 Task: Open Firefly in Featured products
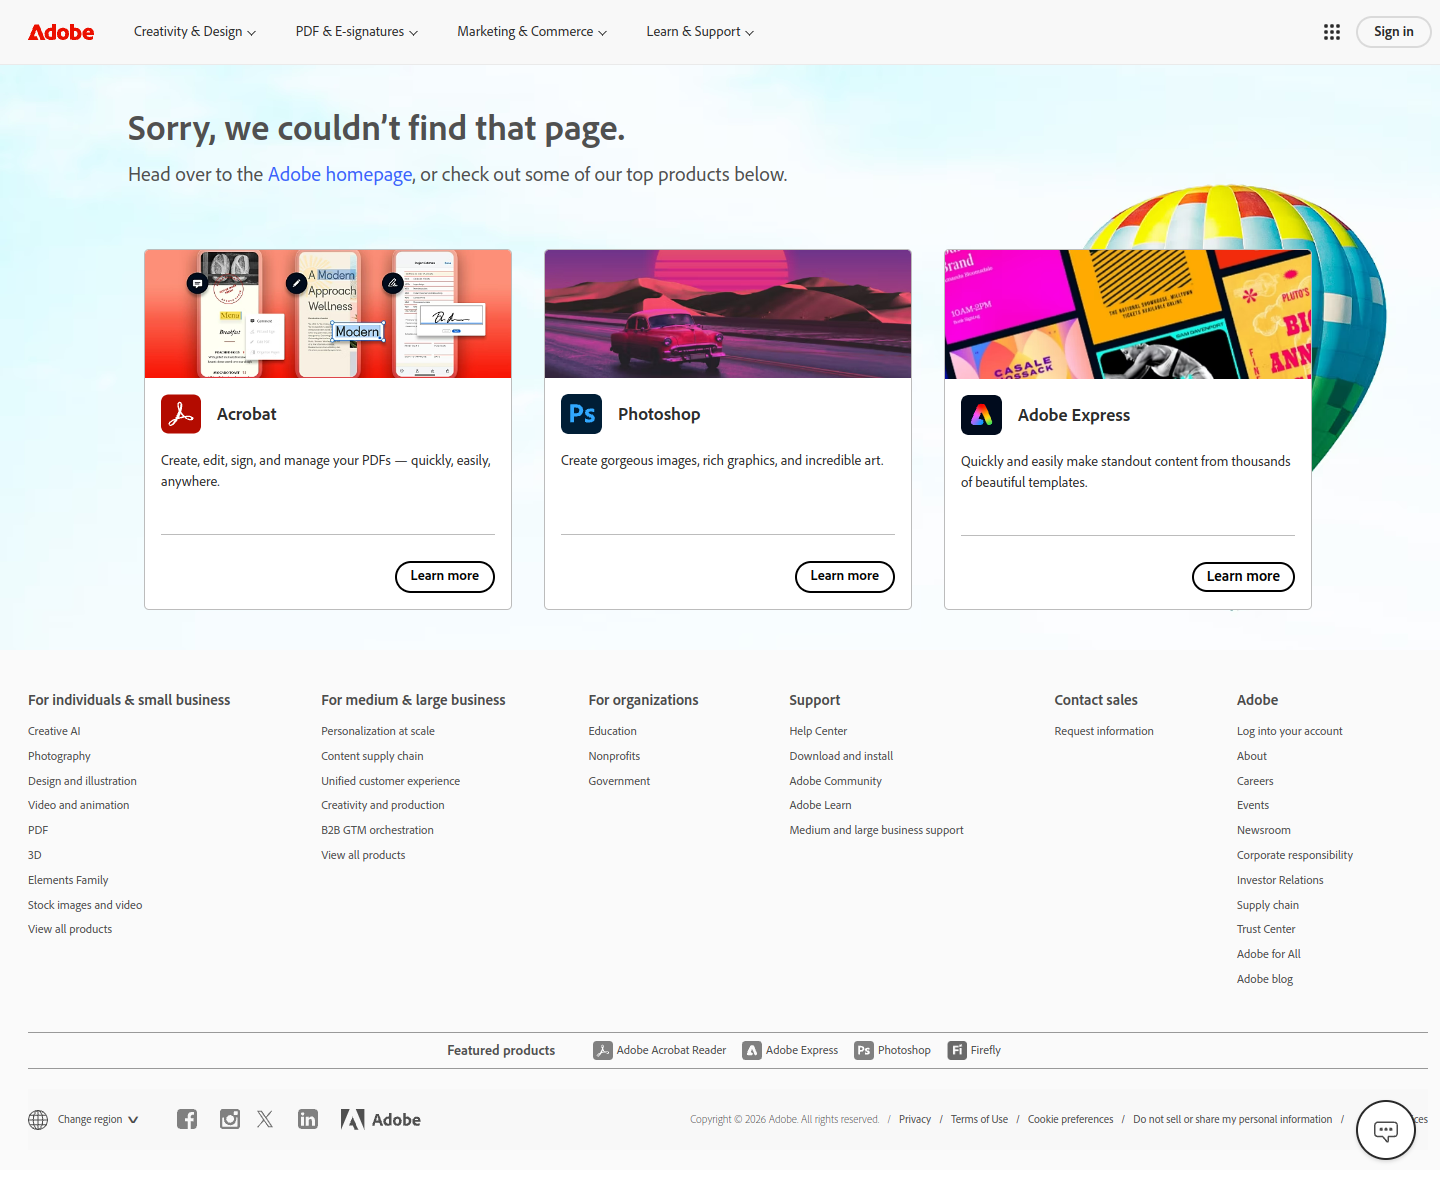point(974,1050)
